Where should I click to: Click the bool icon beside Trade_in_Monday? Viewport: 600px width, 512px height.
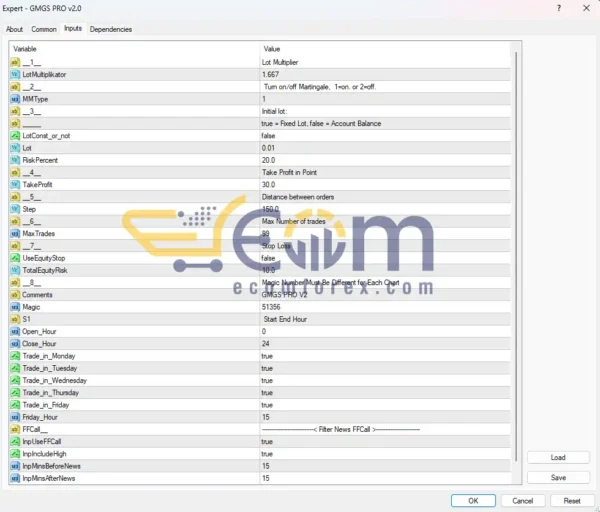pos(15,356)
